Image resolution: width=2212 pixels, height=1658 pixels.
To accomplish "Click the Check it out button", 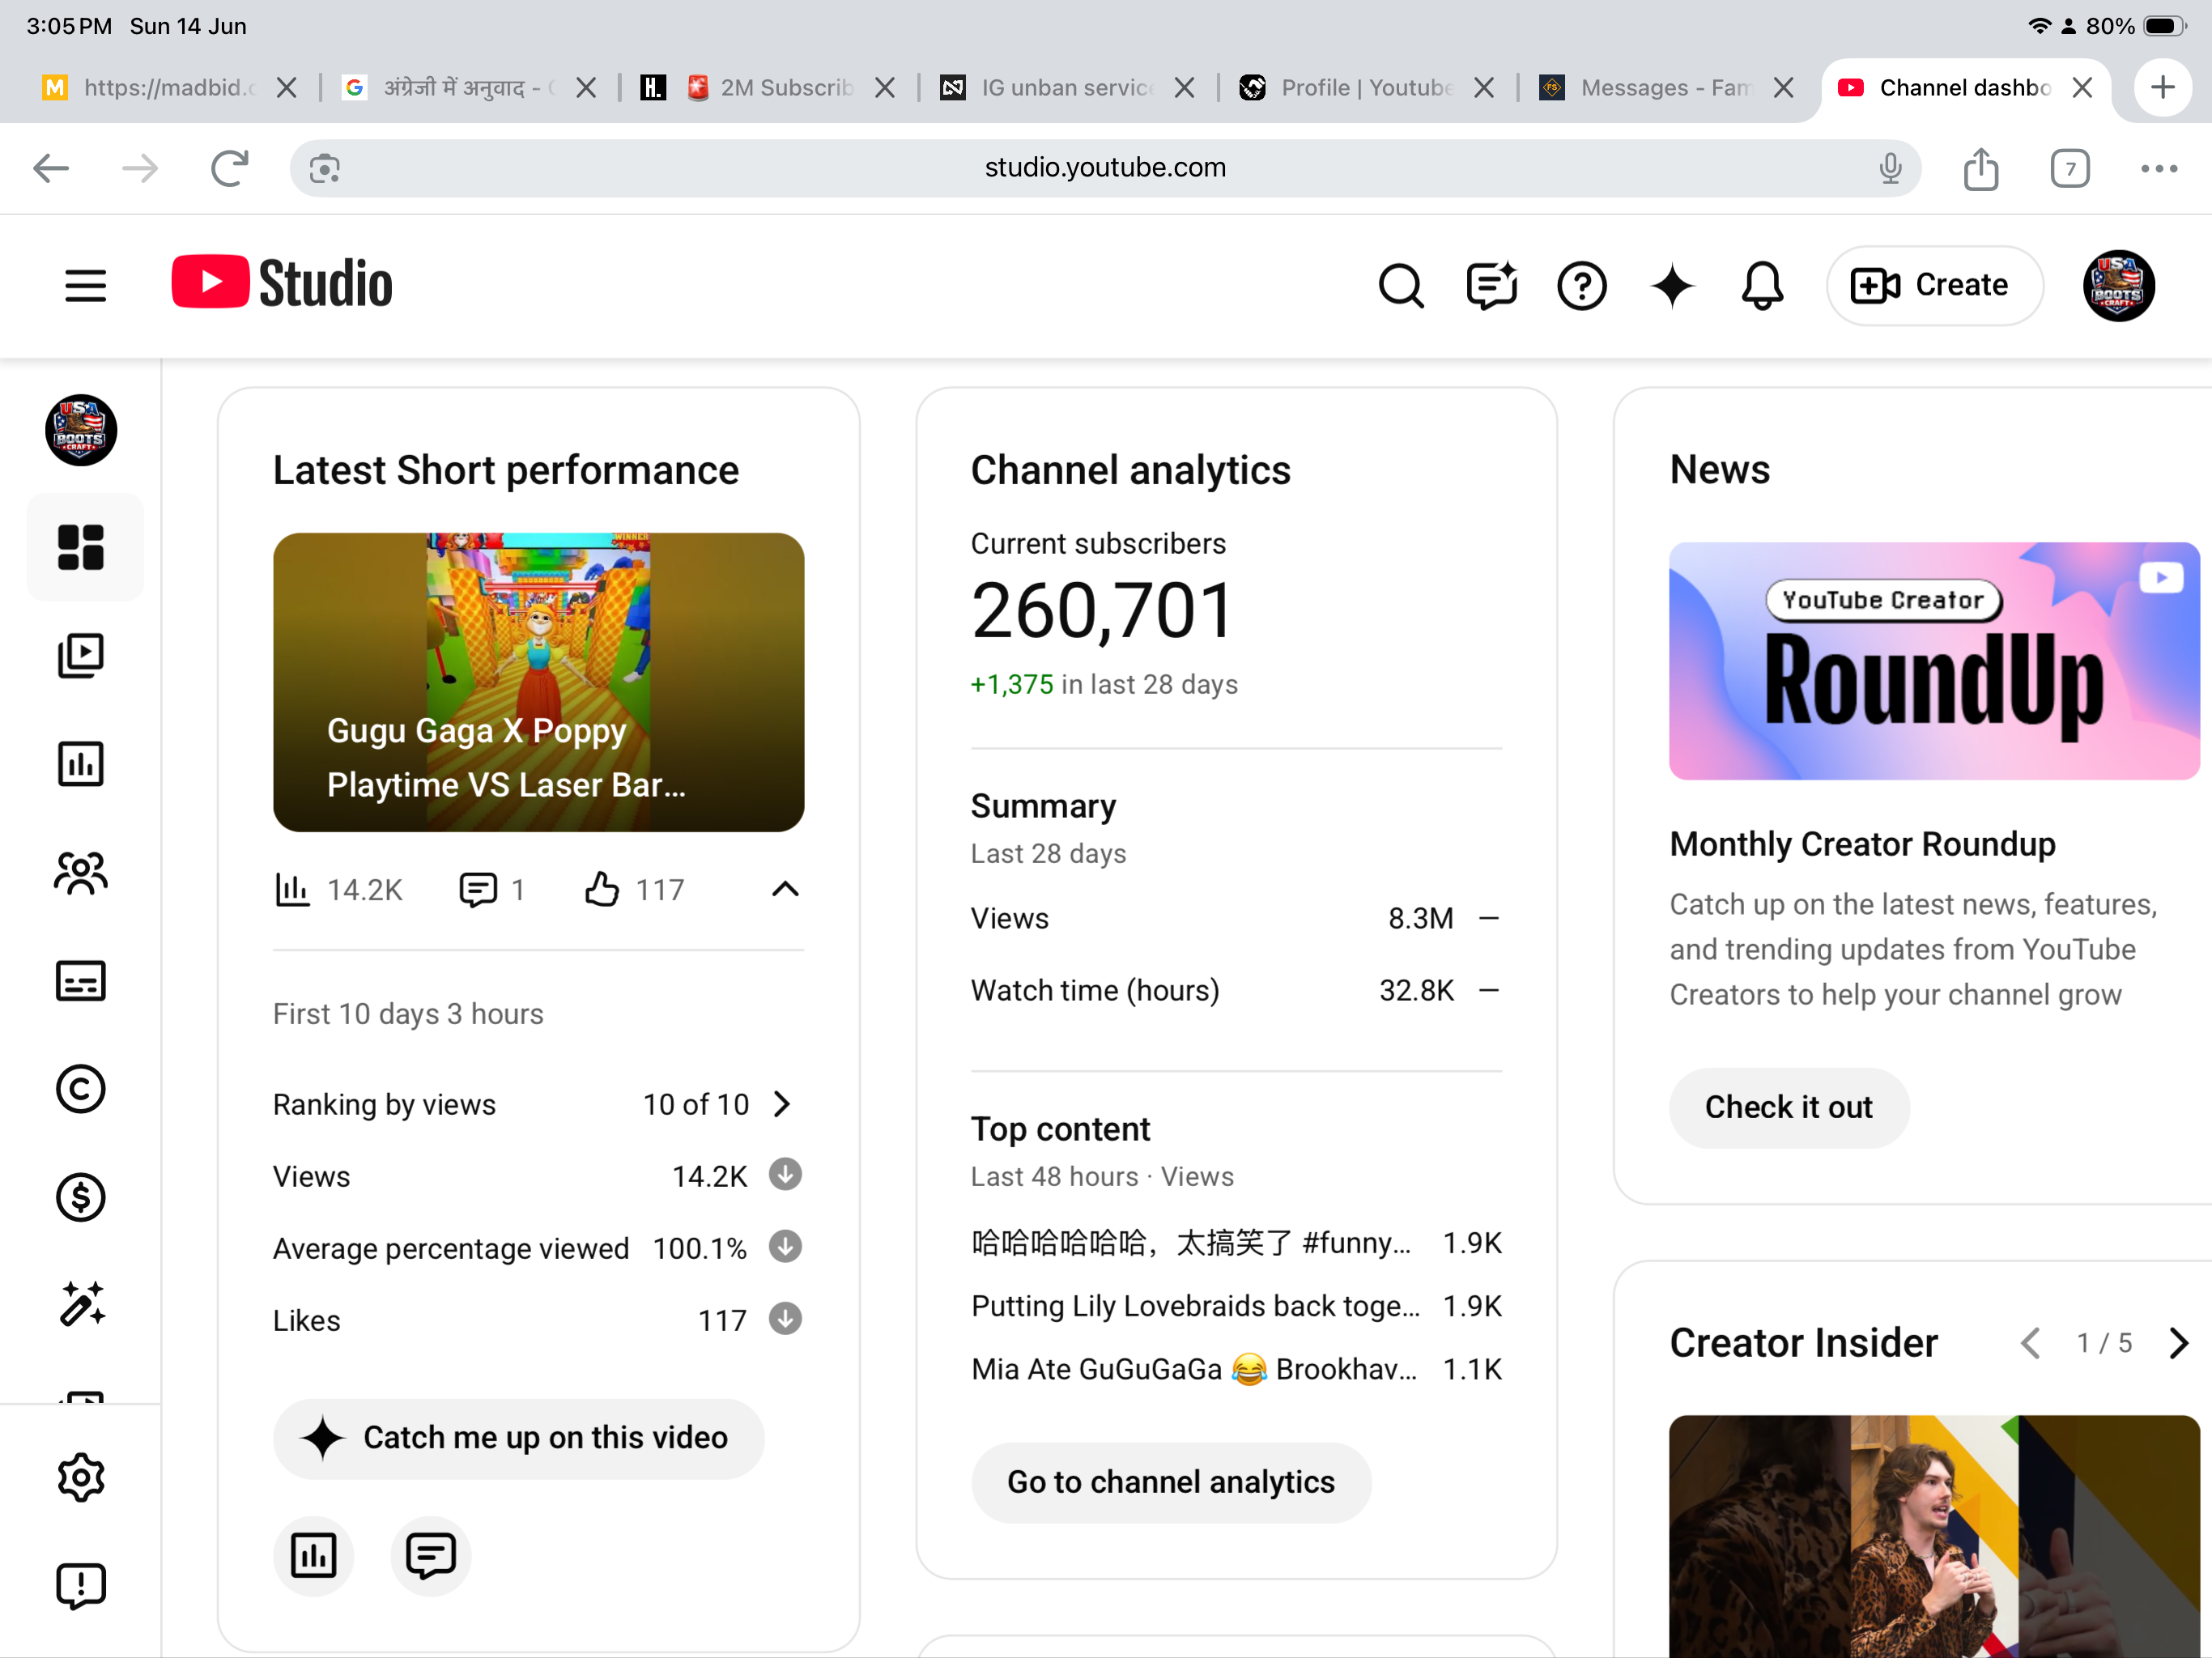I will tap(1788, 1107).
